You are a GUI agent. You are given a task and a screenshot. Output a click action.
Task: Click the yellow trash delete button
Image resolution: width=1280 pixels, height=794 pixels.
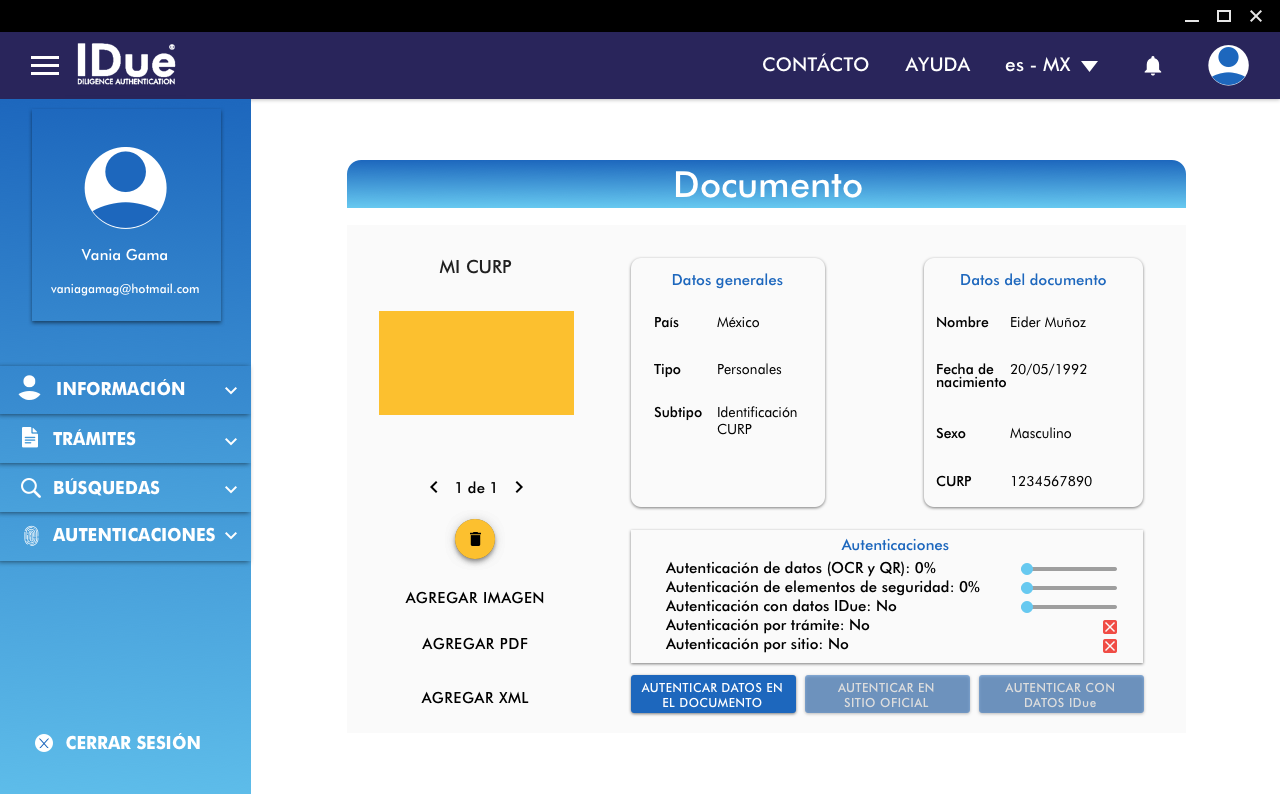pos(475,539)
